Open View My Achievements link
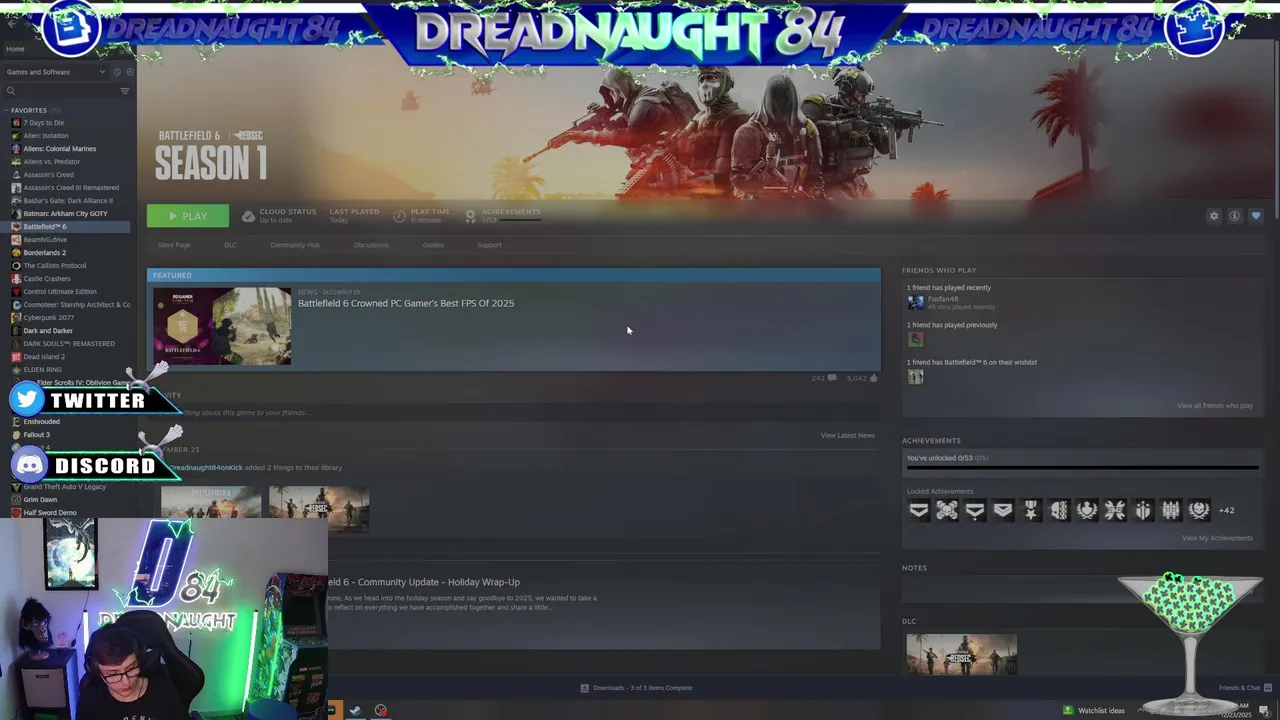This screenshot has width=1280, height=720. [1217, 538]
